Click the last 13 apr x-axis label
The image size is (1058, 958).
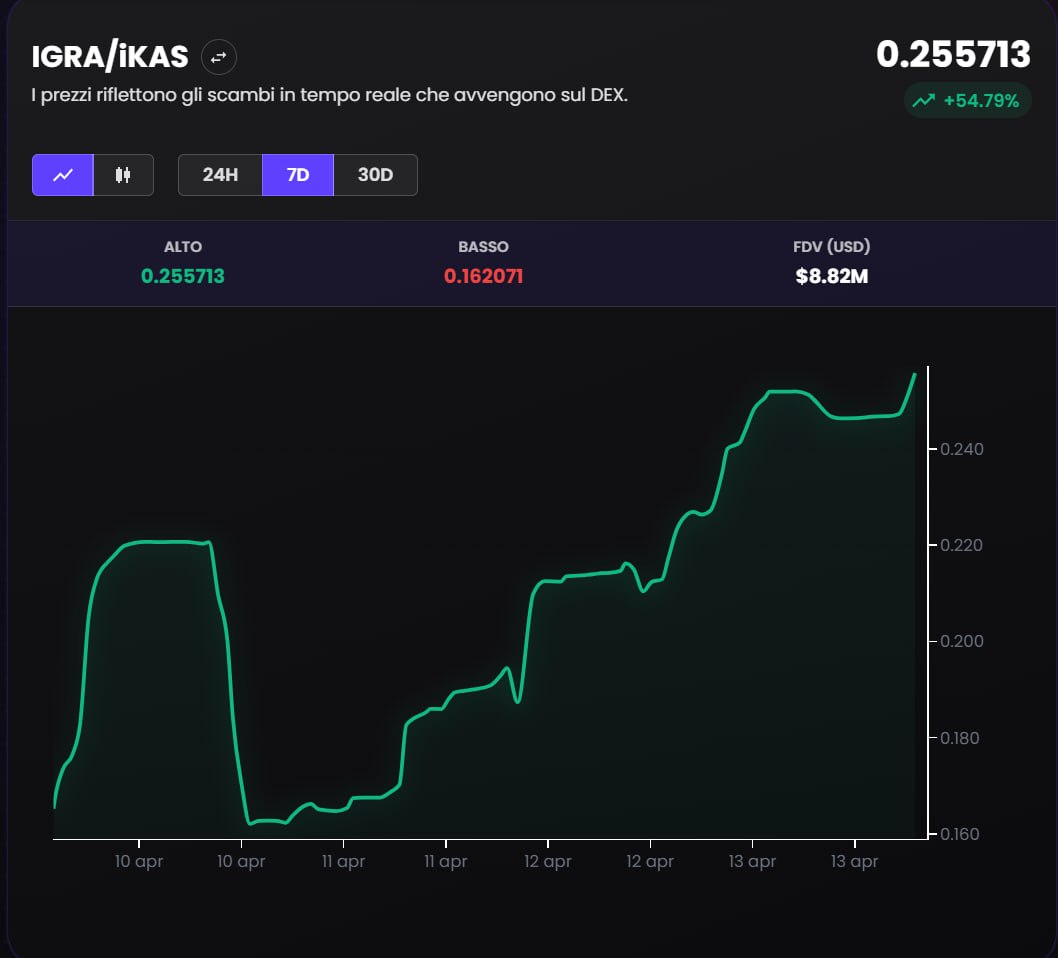(x=855, y=862)
